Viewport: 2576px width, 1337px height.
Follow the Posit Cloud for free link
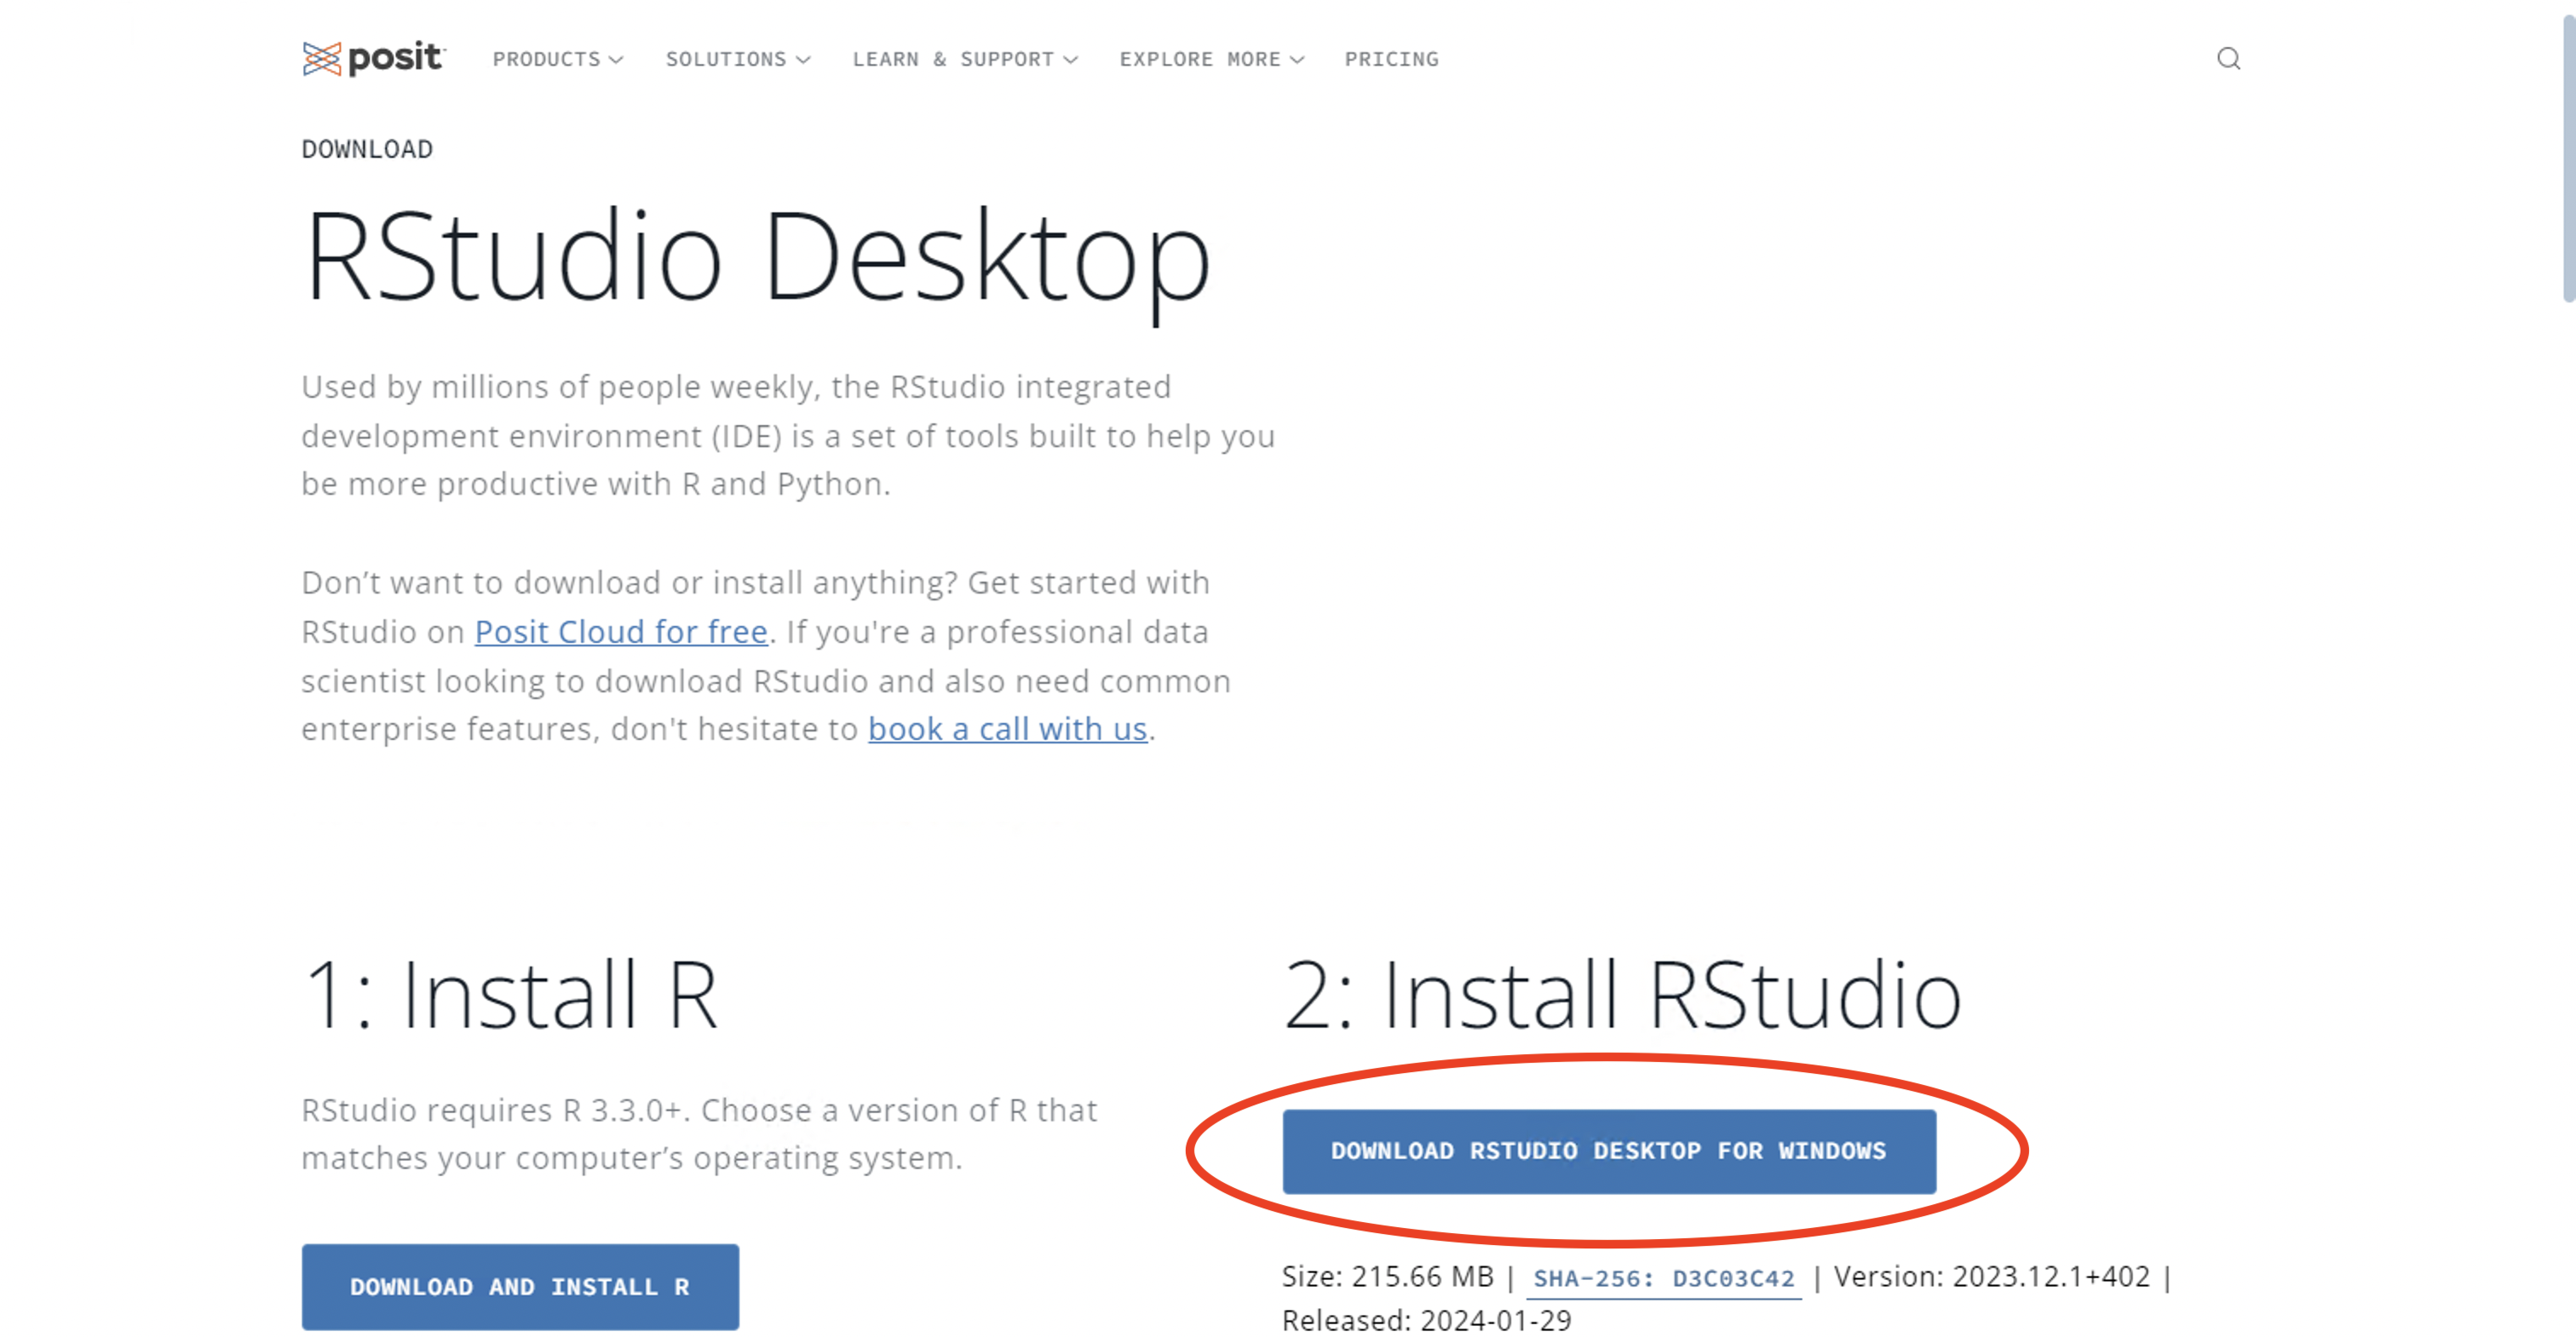[x=621, y=631]
